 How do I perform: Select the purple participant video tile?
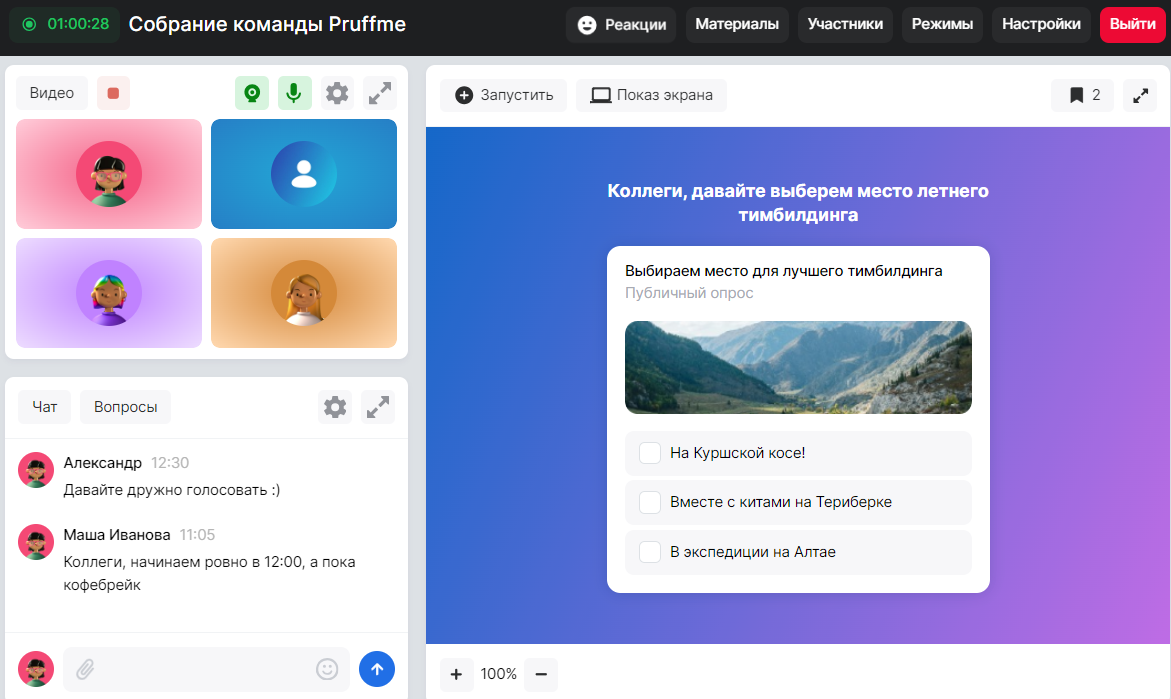click(109, 293)
